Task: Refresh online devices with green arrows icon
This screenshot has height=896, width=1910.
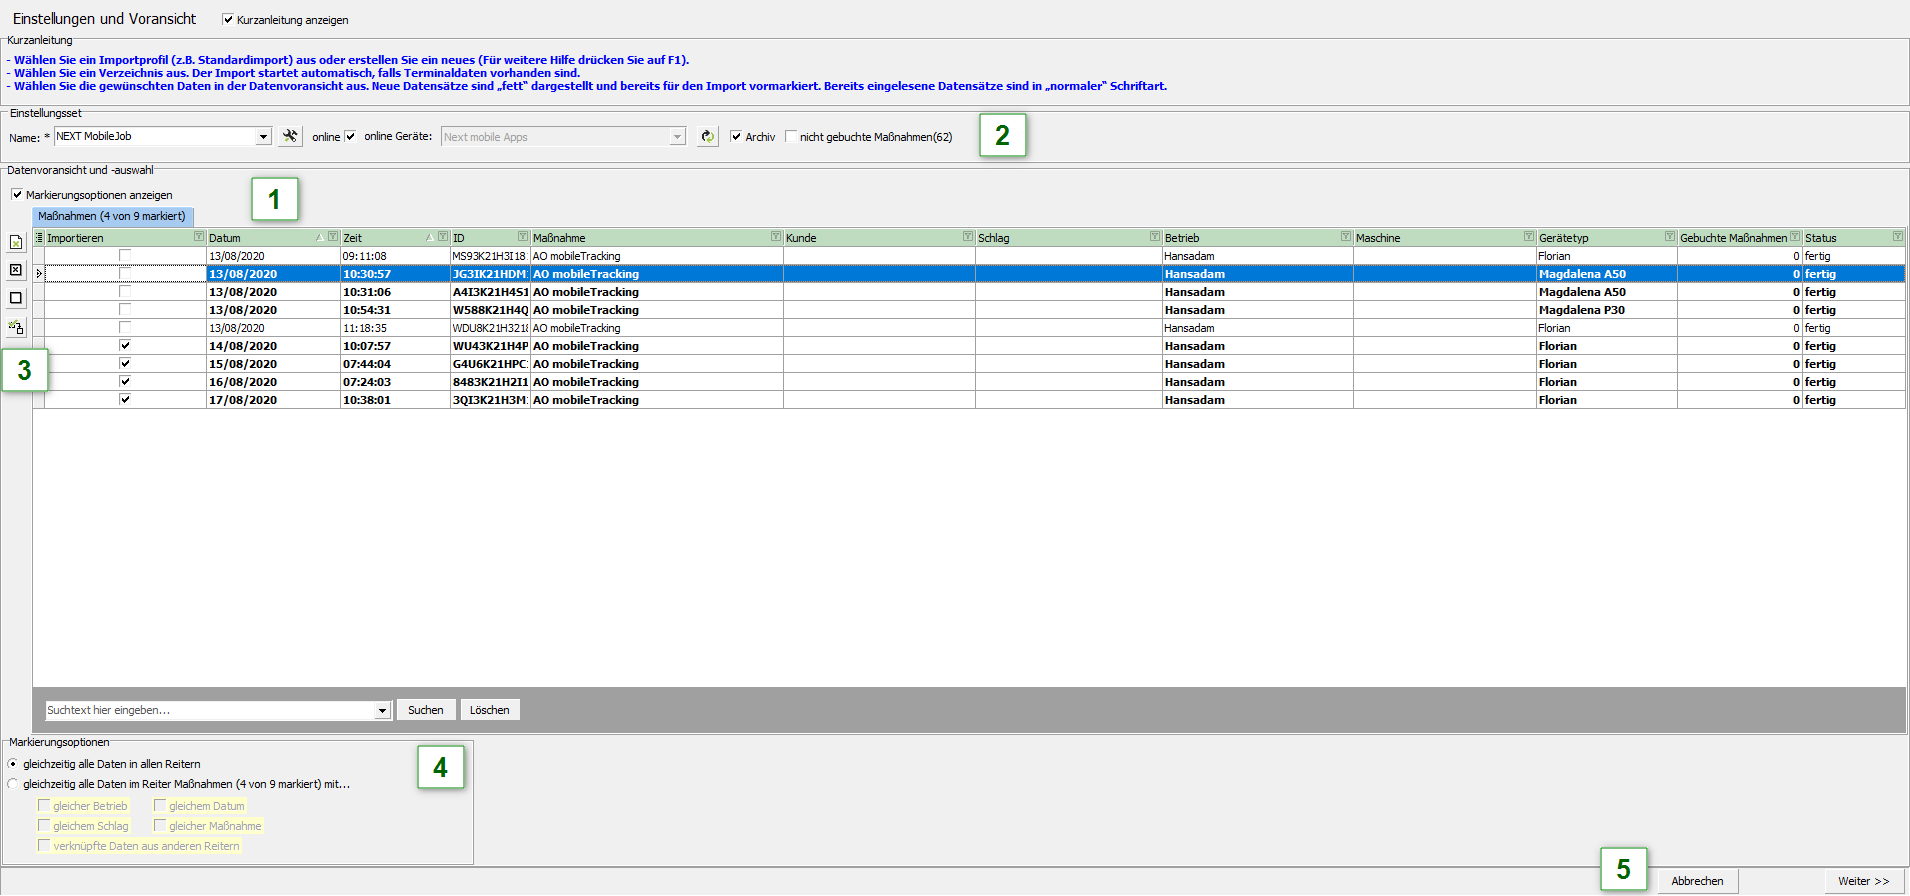Action: [x=708, y=137]
